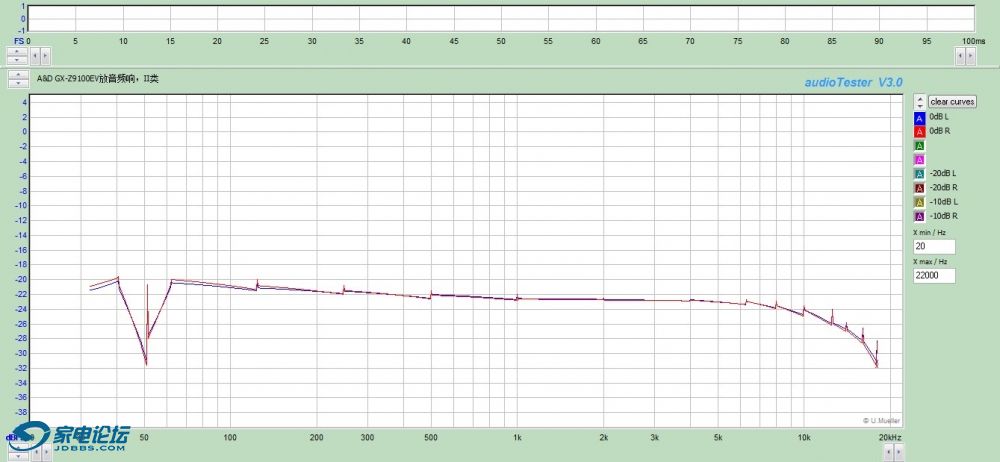Click the 0dB R curve label
This screenshot has width=1000, height=462.
click(x=940, y=131)
